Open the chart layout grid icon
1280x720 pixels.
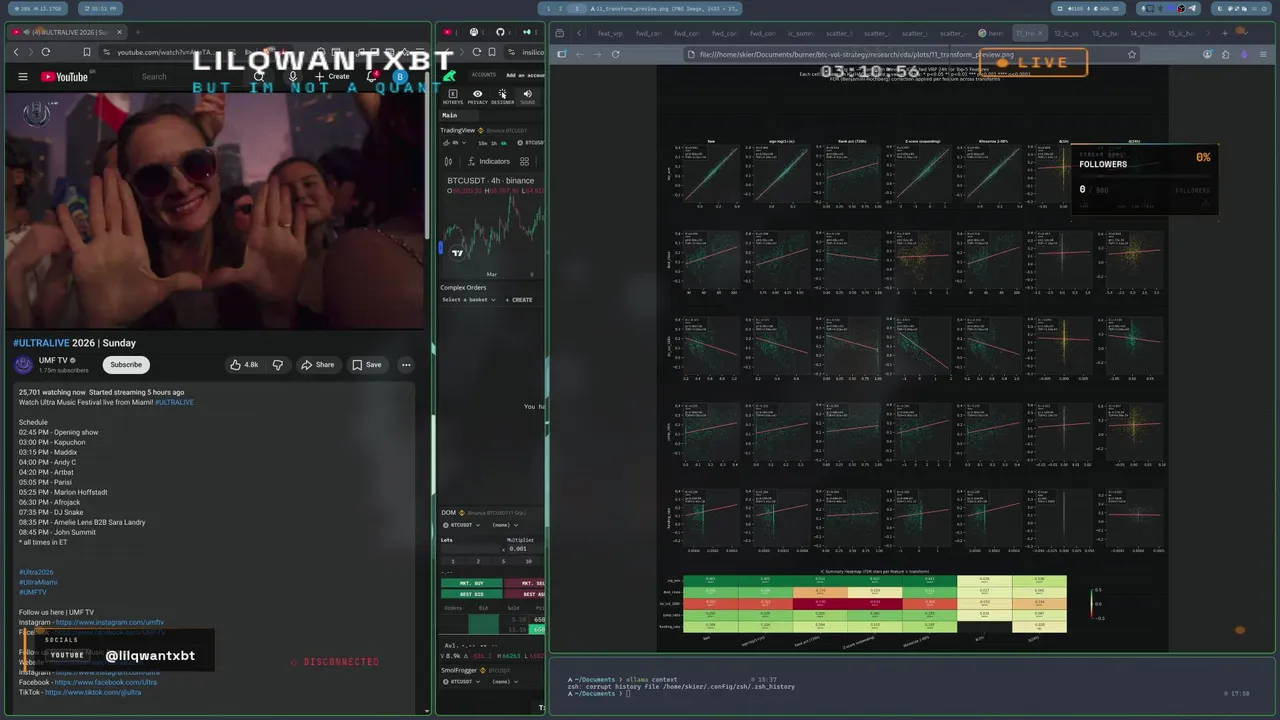click(x=525, y=161)
